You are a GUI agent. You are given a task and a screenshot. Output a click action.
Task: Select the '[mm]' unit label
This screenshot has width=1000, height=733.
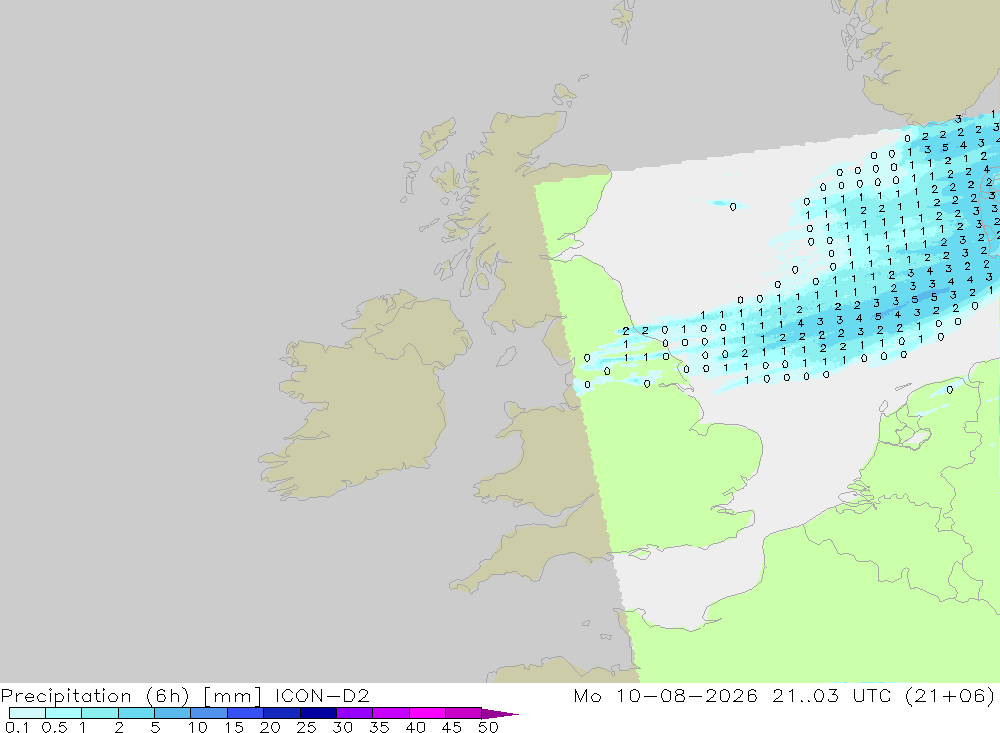point(232,696)
